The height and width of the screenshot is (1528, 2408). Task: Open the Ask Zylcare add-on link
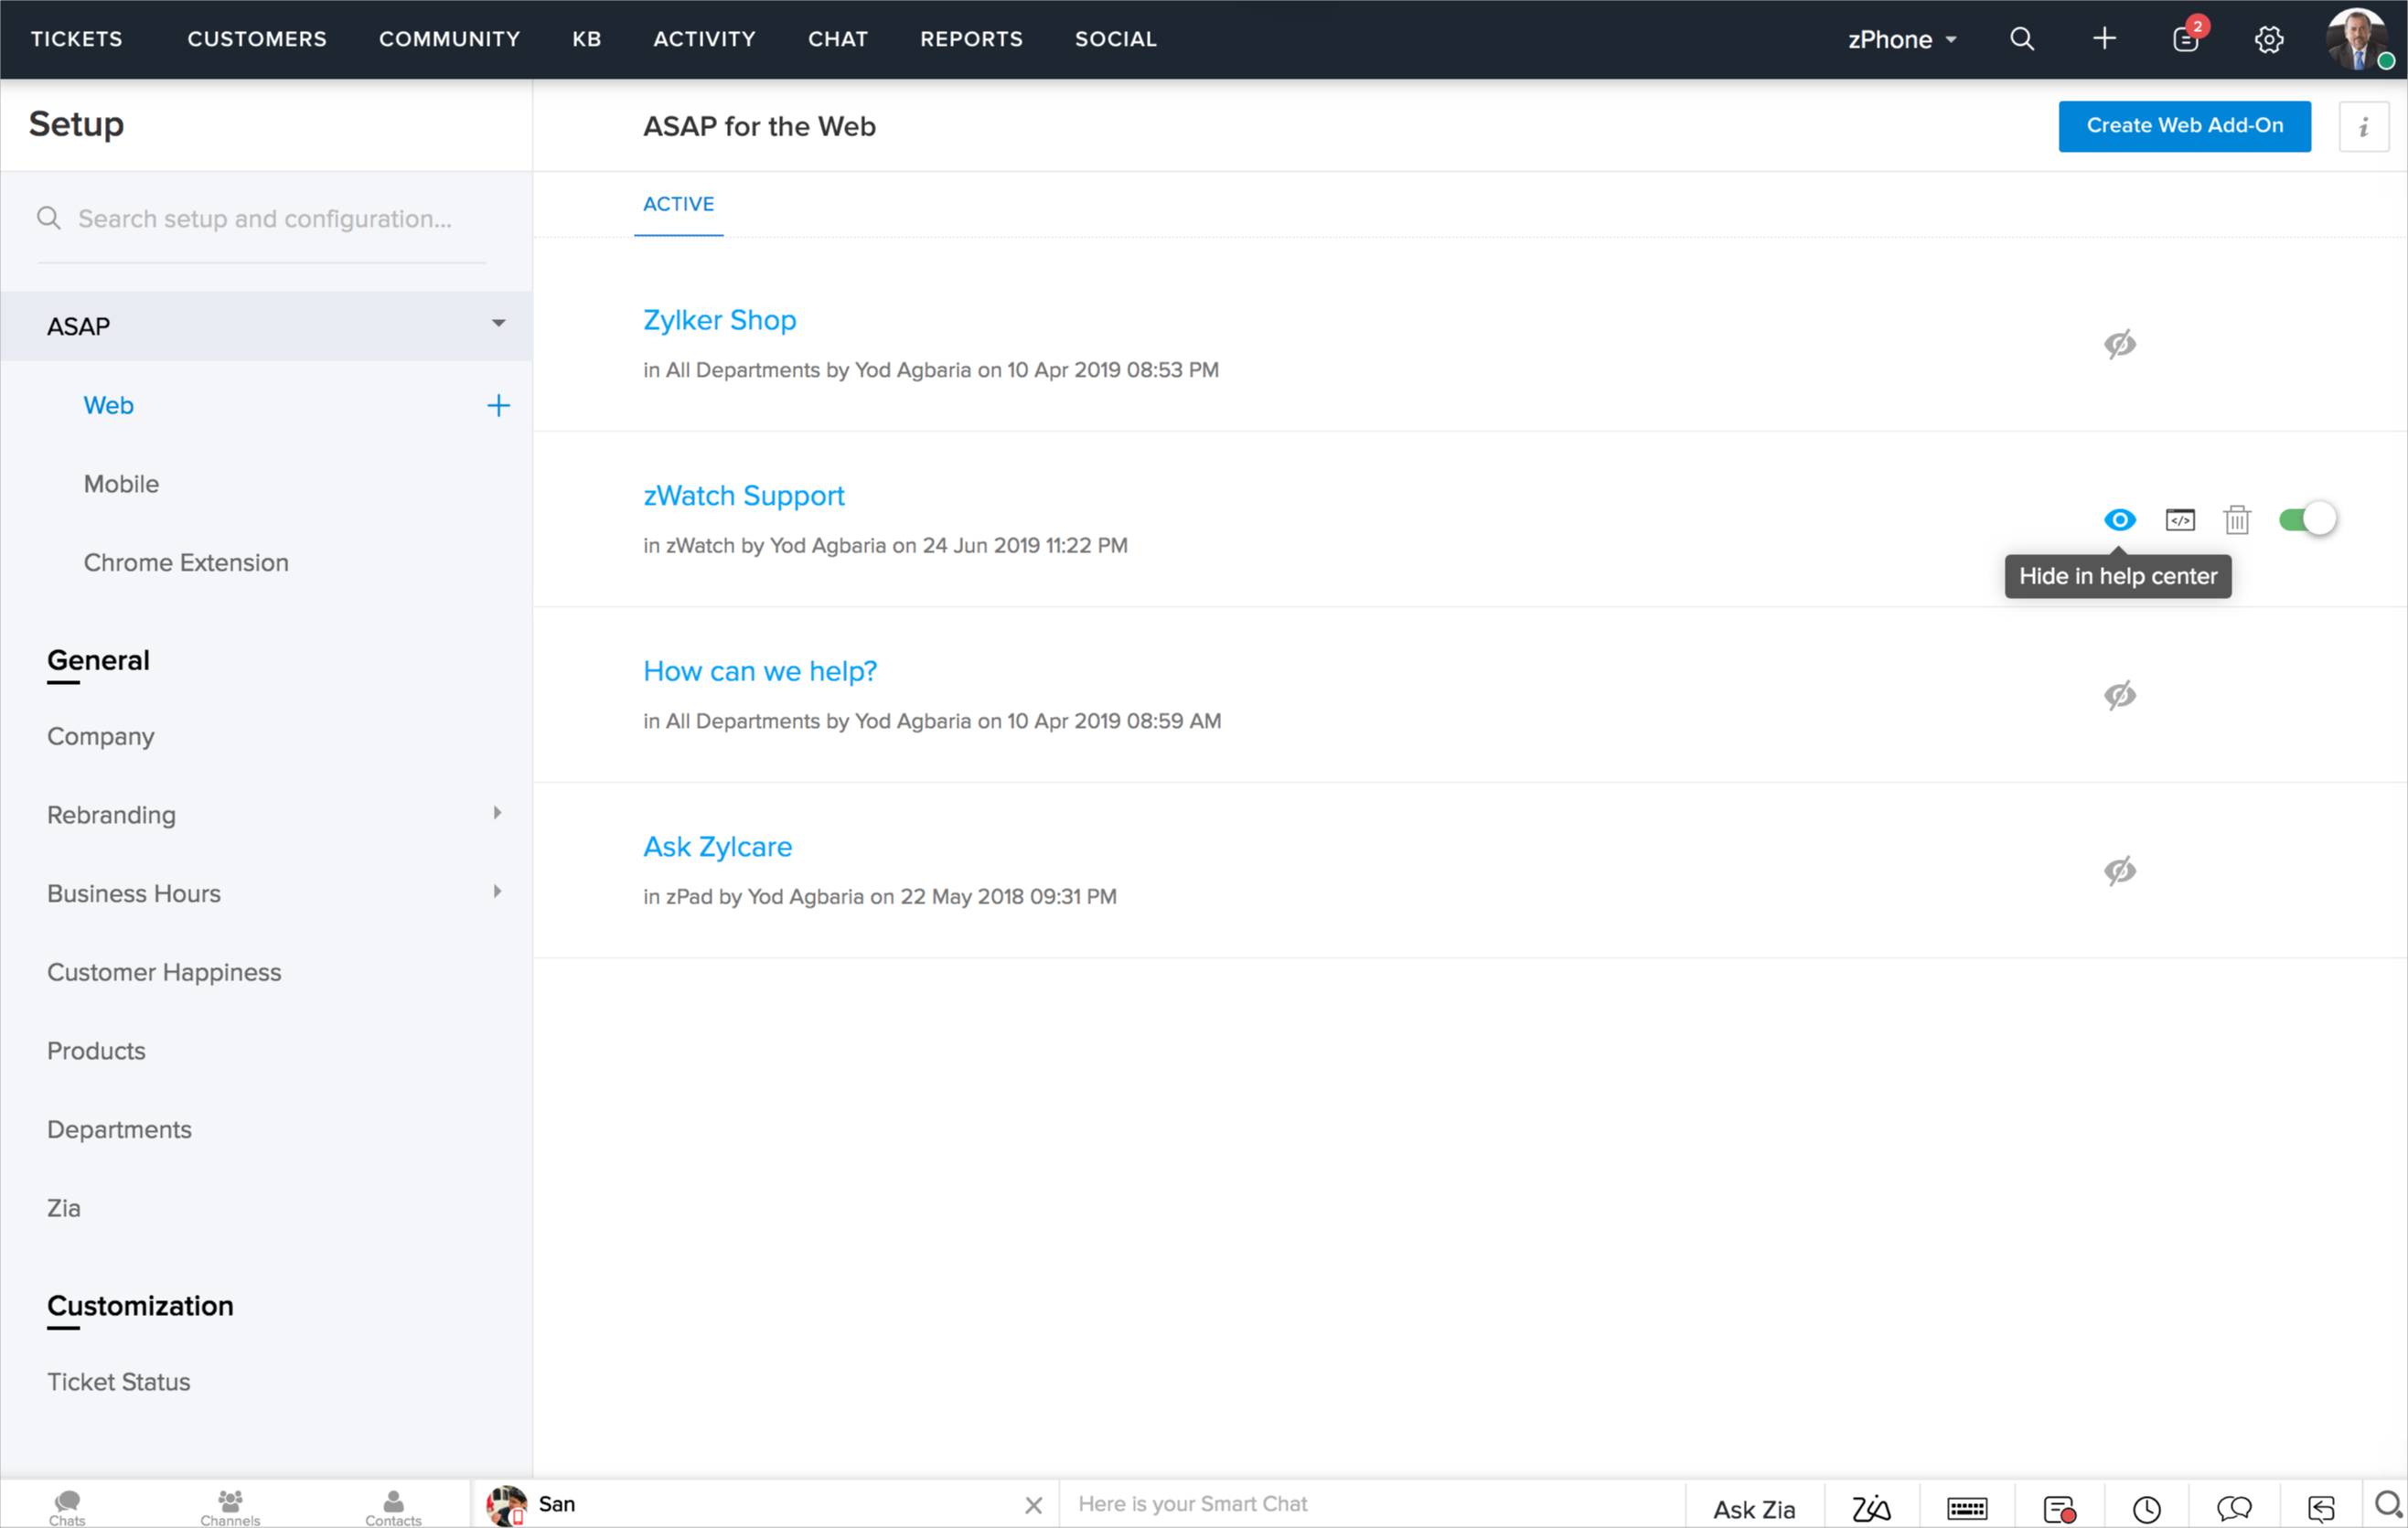click(x=717, y=847)
